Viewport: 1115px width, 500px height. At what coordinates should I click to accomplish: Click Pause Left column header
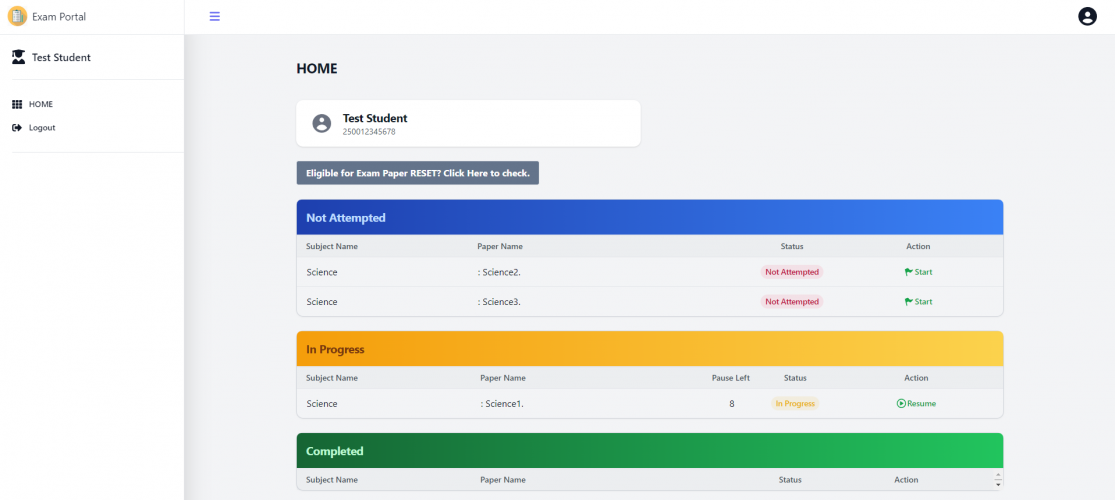pyautogui.click(x=730, y=378)
